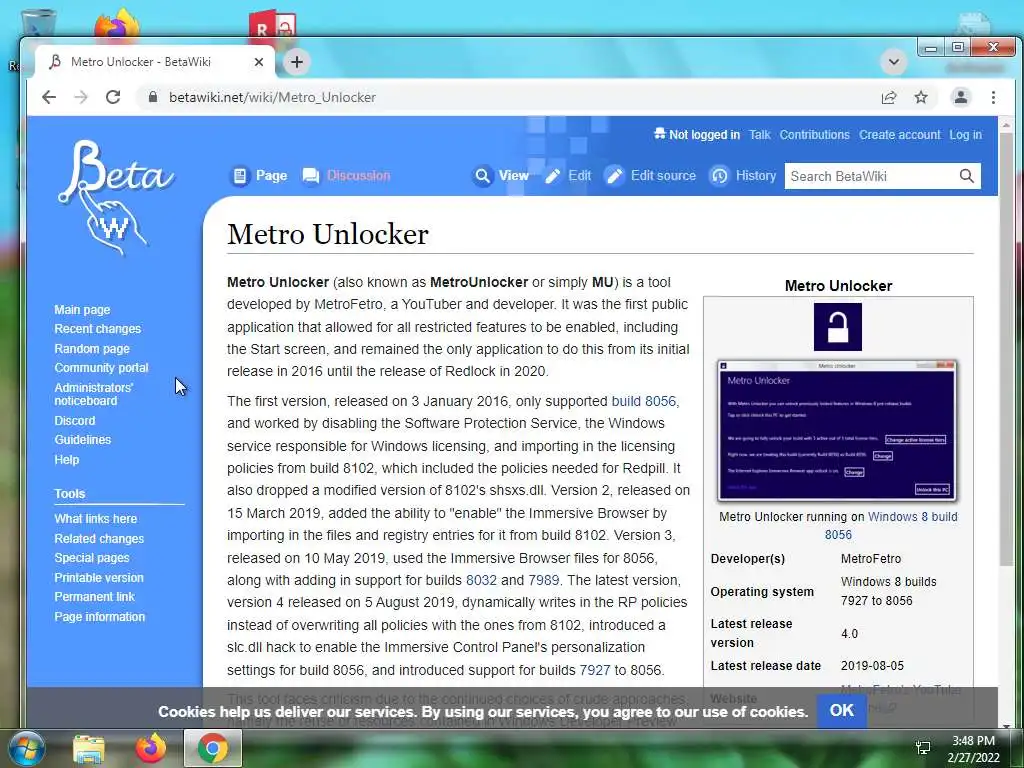
Task: Go to Main page in sidebar
Action: 82,310
